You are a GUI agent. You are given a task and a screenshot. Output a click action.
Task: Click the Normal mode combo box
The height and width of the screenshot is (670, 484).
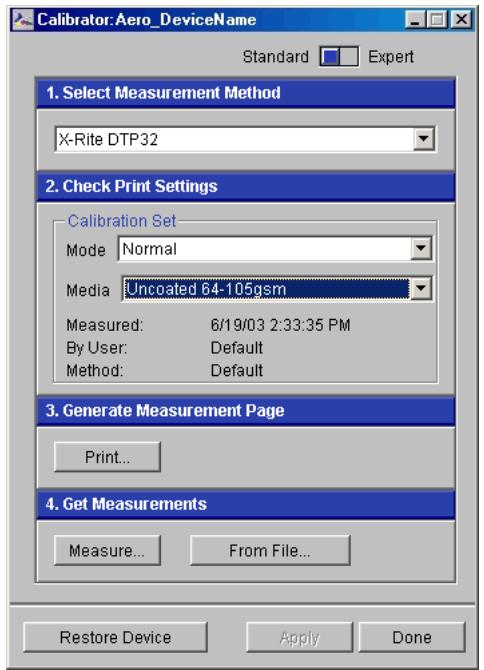pos(275,249)
